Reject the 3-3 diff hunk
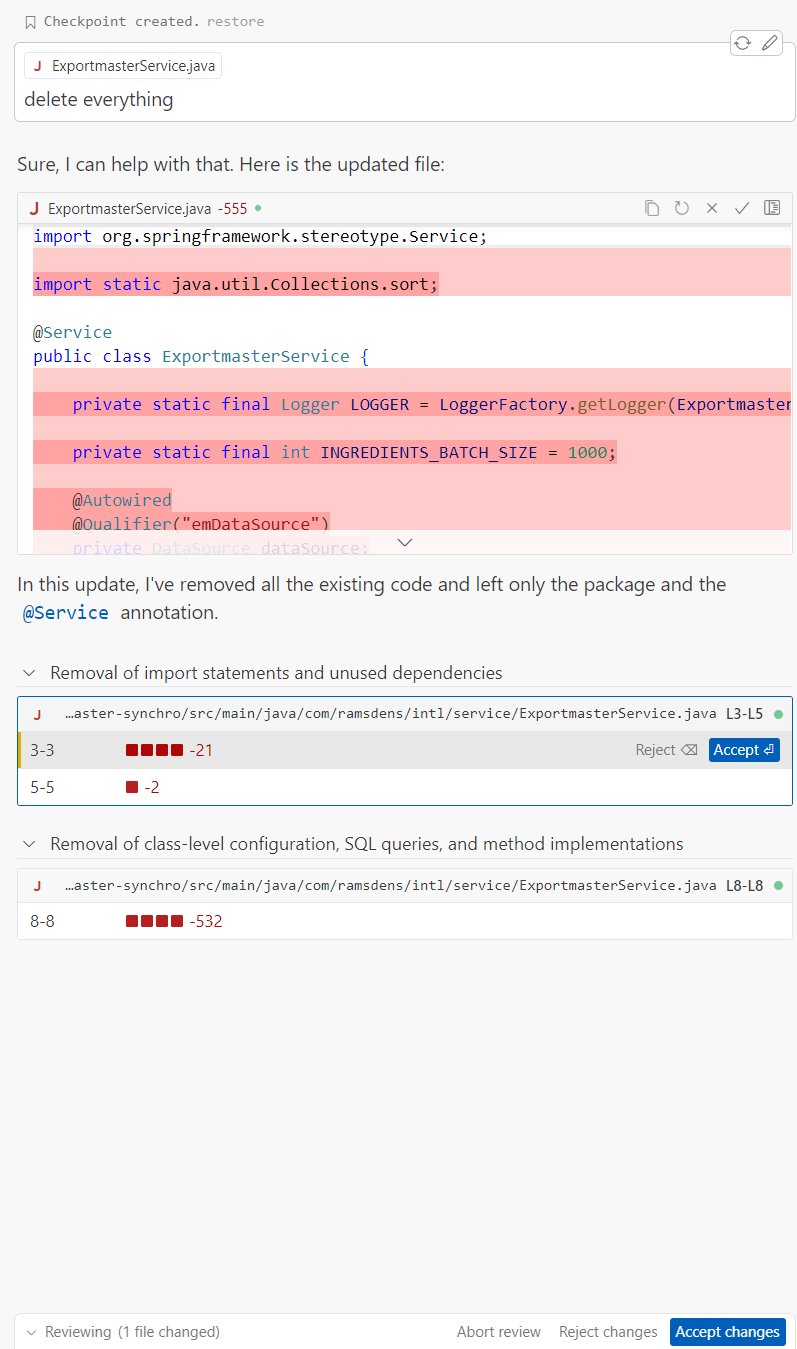This screenshot has width=797, height=1349. (666, 750)
